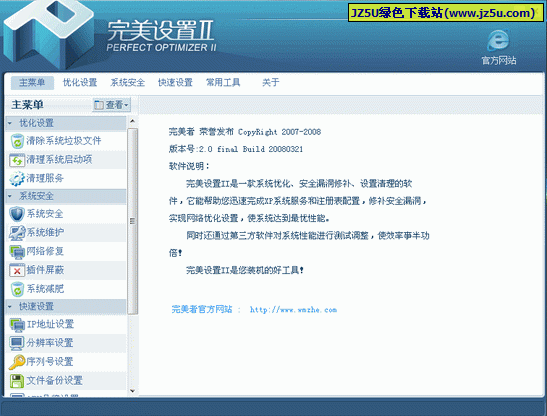Open the http://www.wmzhe.com link
Screen dimensions: 547x416
tap(293, 310)
